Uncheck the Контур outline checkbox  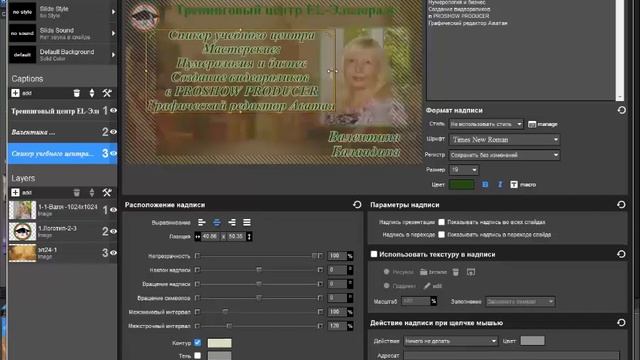[198, 342]
